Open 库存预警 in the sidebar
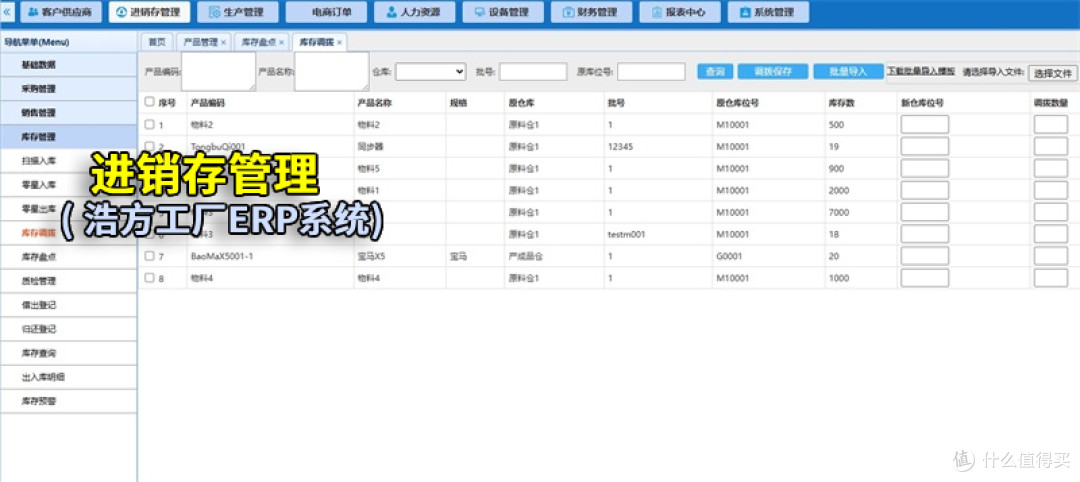 pyautogui.click(x=69, y=401)
